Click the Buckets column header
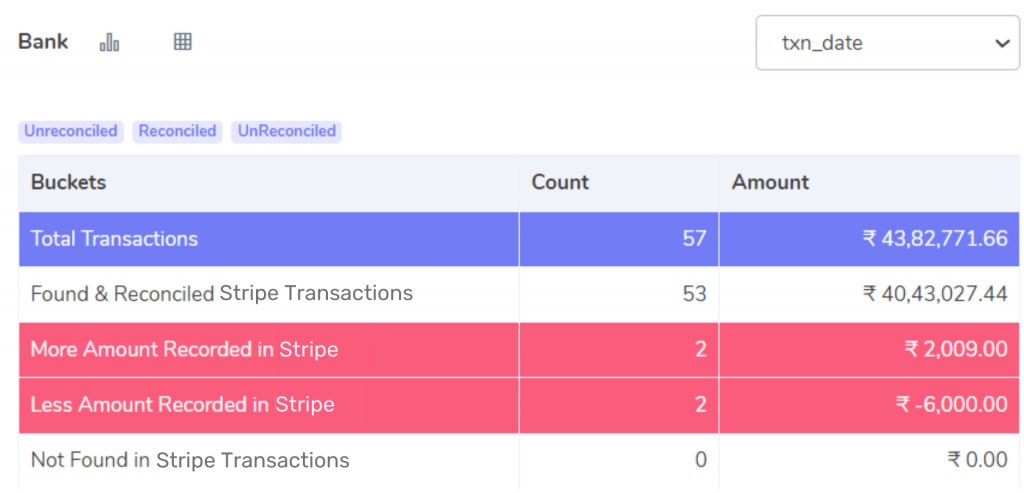This screenshot has height=493, width=1024. coord(69,182)
